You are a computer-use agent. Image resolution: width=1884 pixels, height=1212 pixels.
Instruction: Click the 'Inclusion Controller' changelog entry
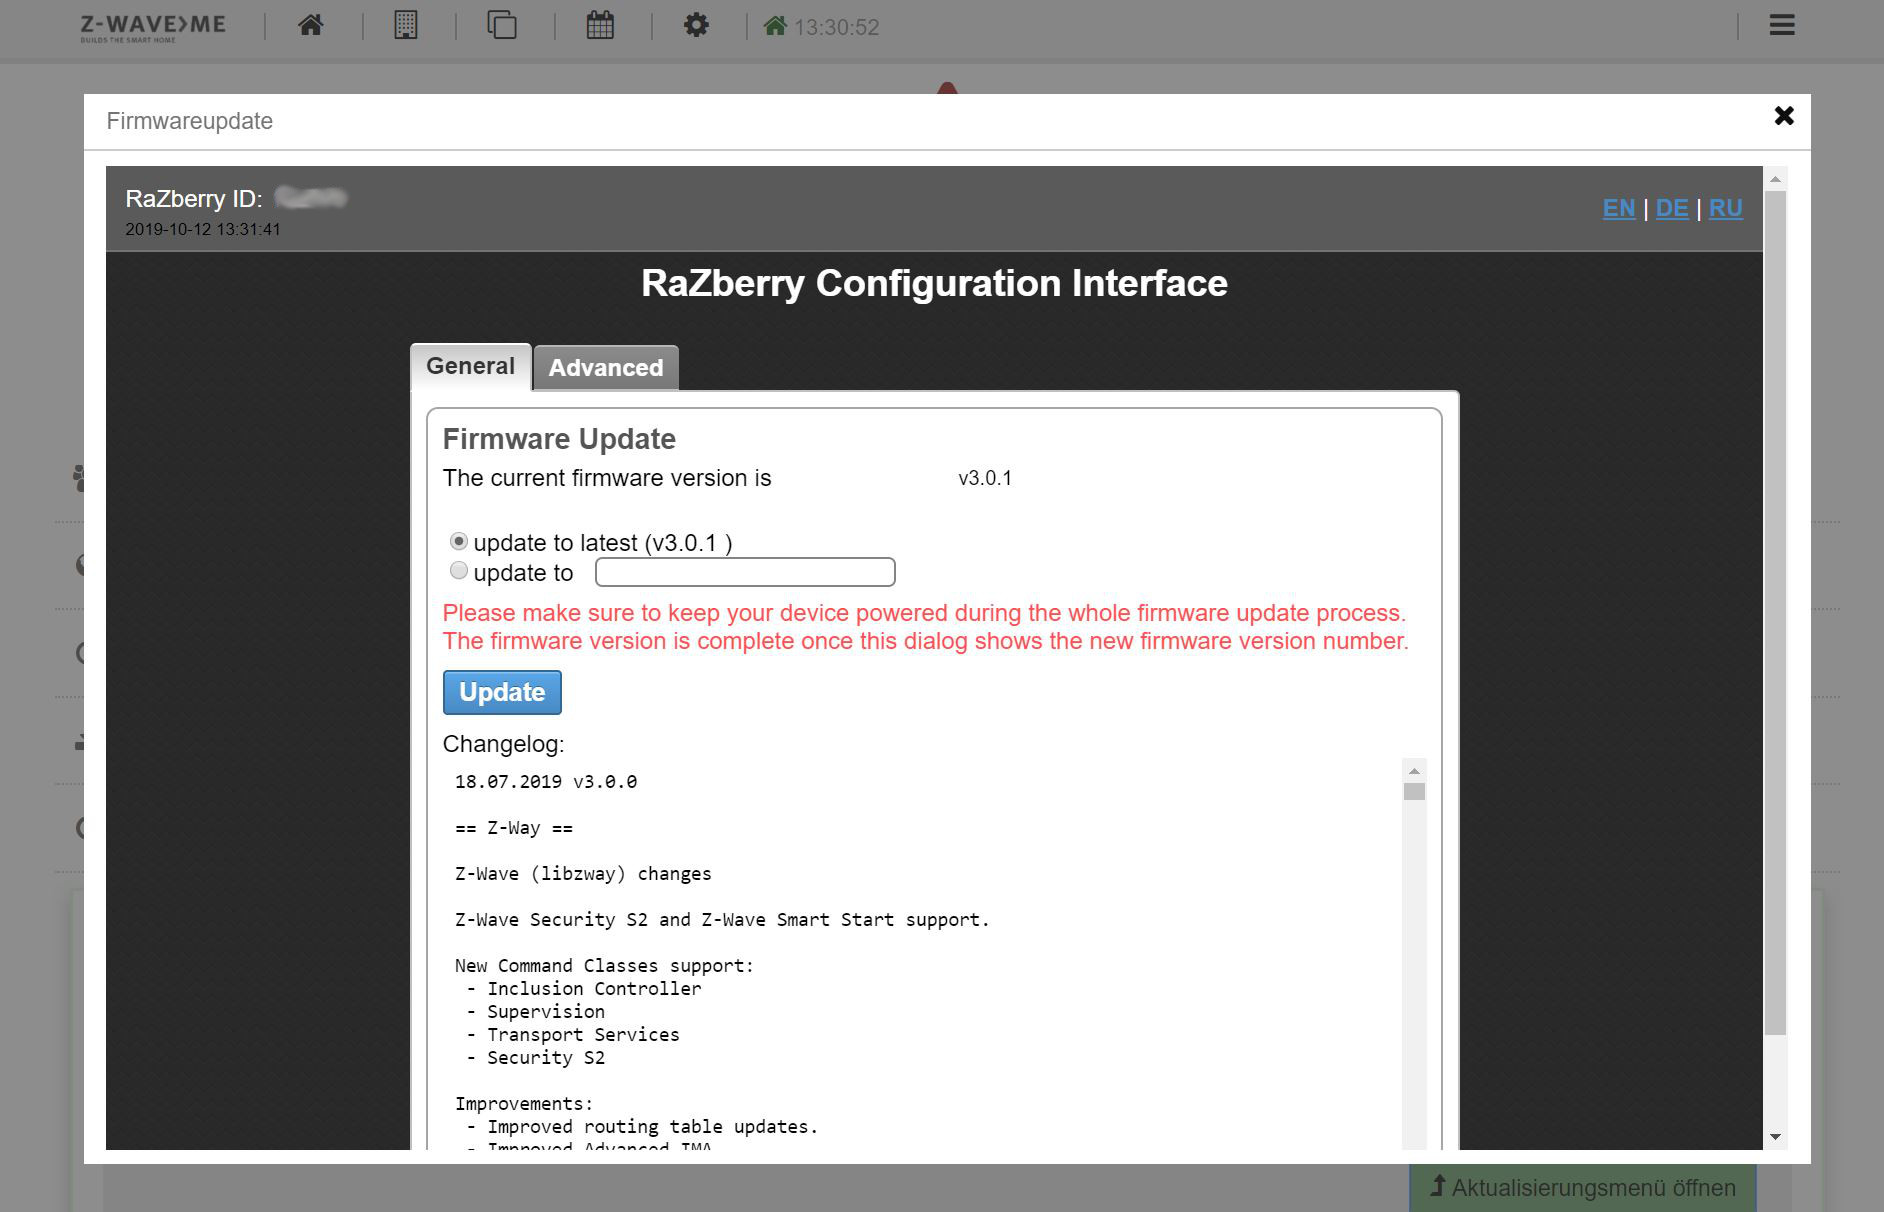point(594,989)
